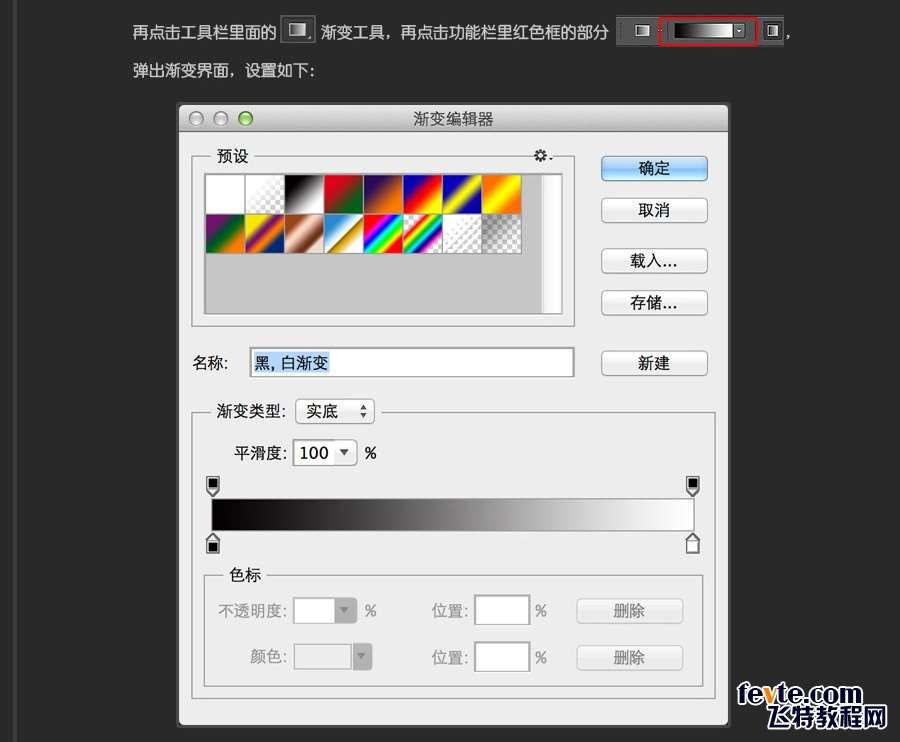Click the Gradient tool icon in instructions

[297, 30]
